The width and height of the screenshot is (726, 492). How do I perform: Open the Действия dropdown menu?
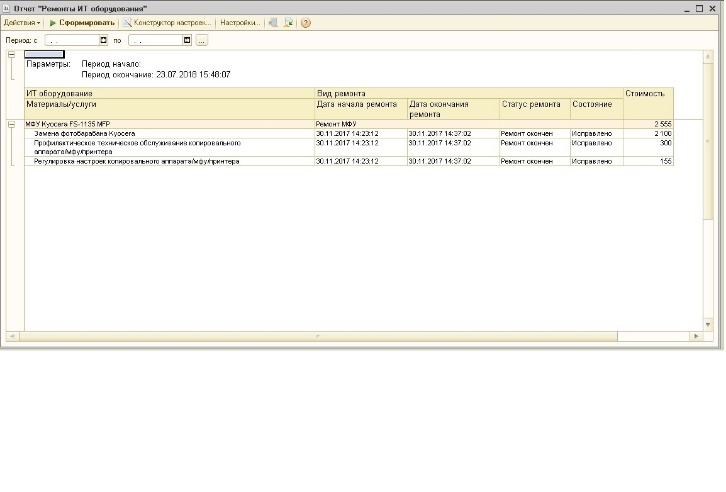pos(22,23)
